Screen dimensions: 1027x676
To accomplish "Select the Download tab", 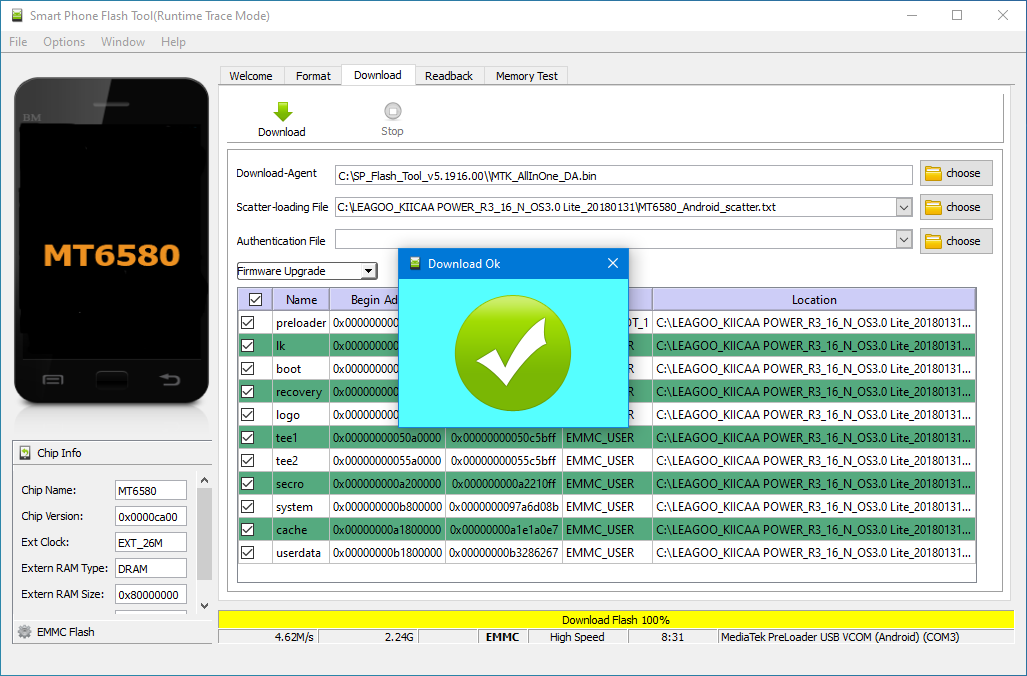I will coord(378,75).
